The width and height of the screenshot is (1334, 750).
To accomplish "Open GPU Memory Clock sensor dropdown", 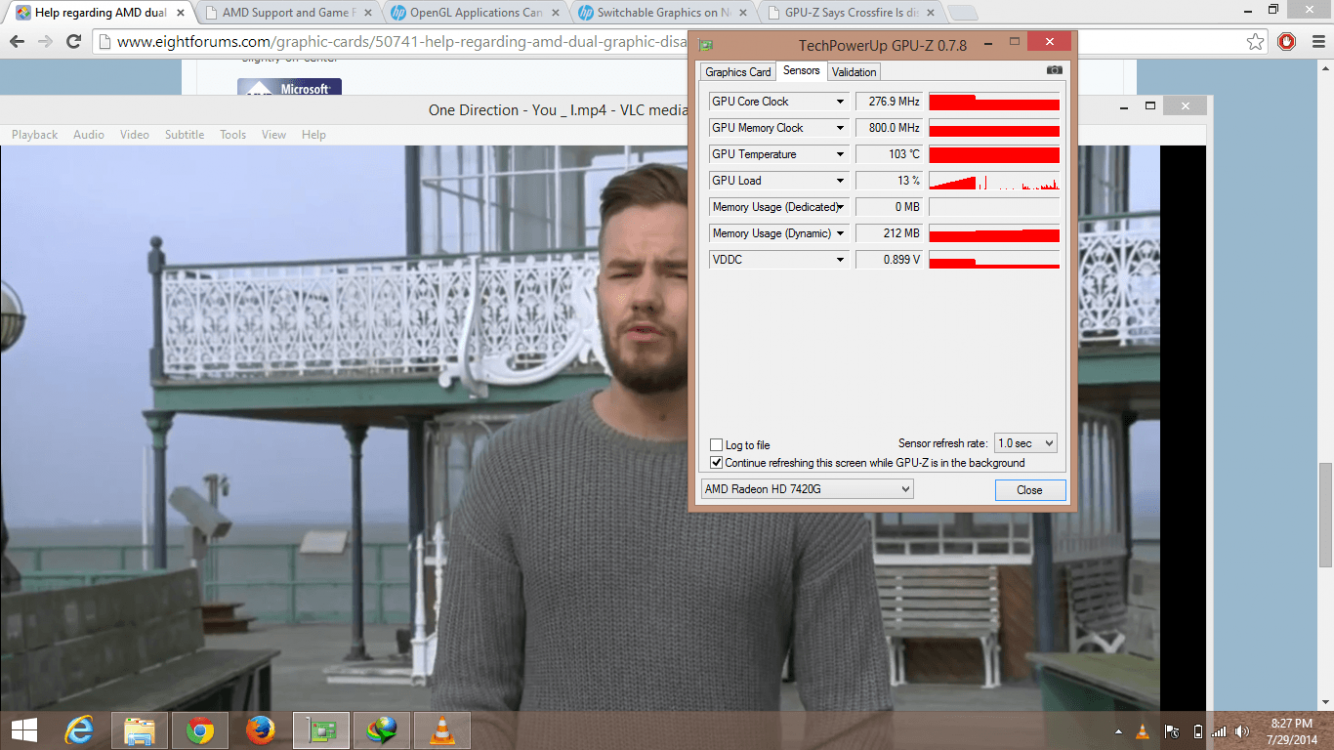I will (x=840, y=128).
